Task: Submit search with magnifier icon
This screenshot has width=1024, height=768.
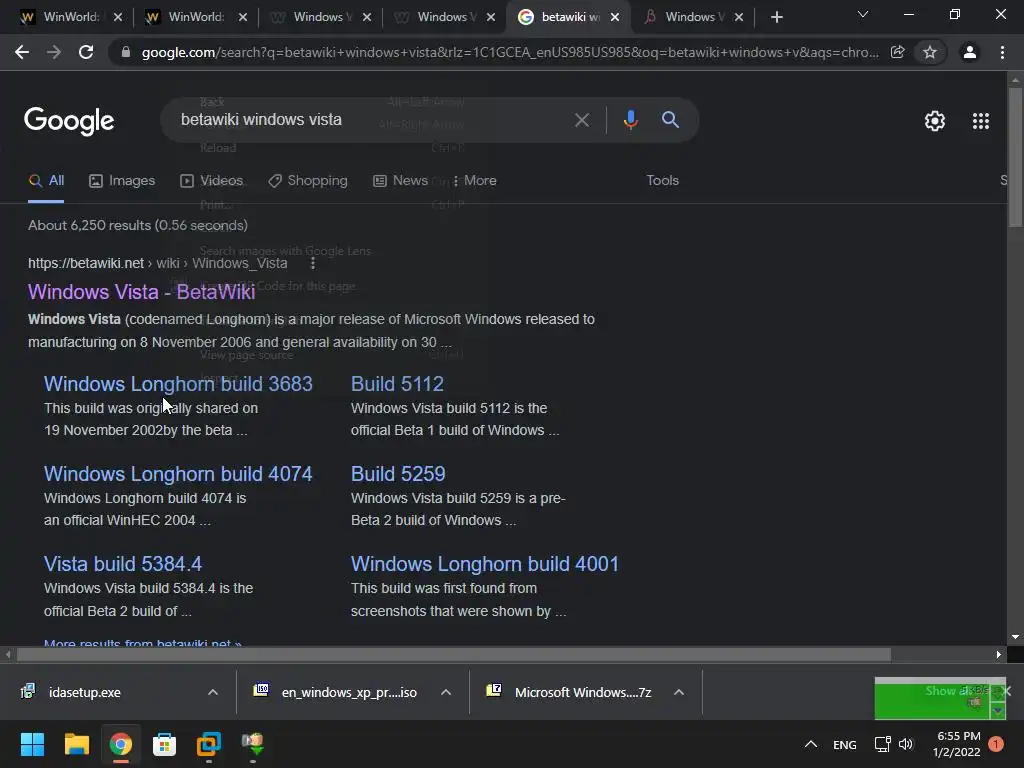Action: tap(670, 120)
